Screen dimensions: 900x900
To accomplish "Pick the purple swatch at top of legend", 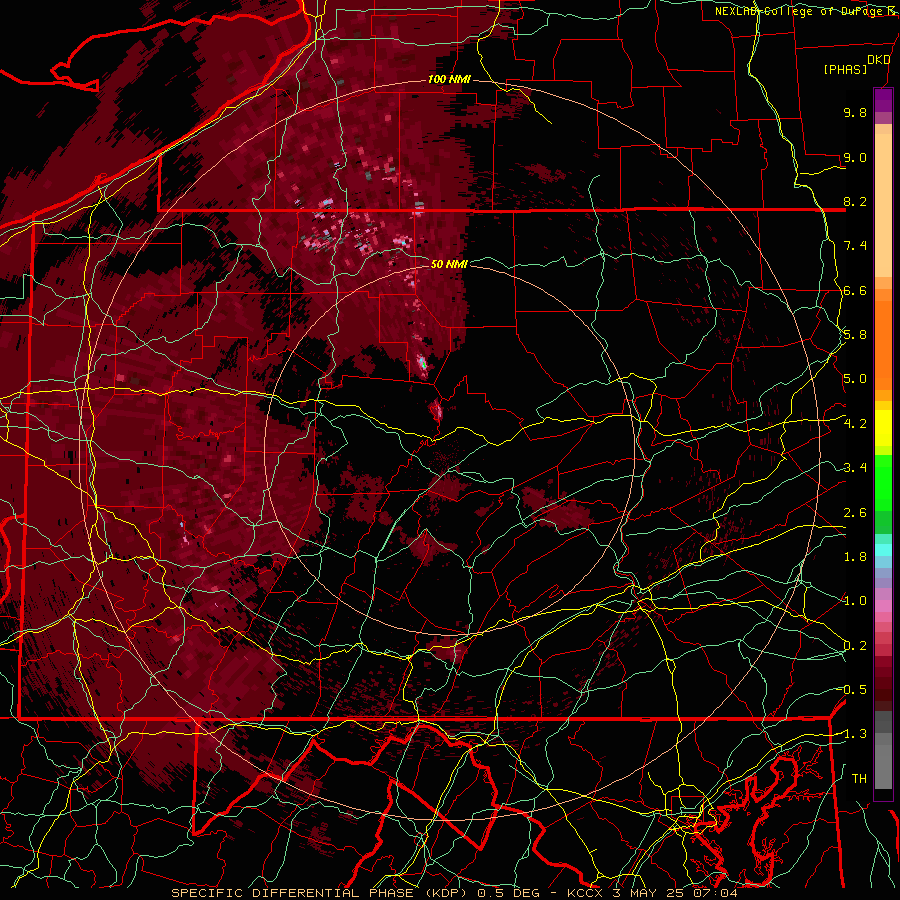I will [883, 100].
